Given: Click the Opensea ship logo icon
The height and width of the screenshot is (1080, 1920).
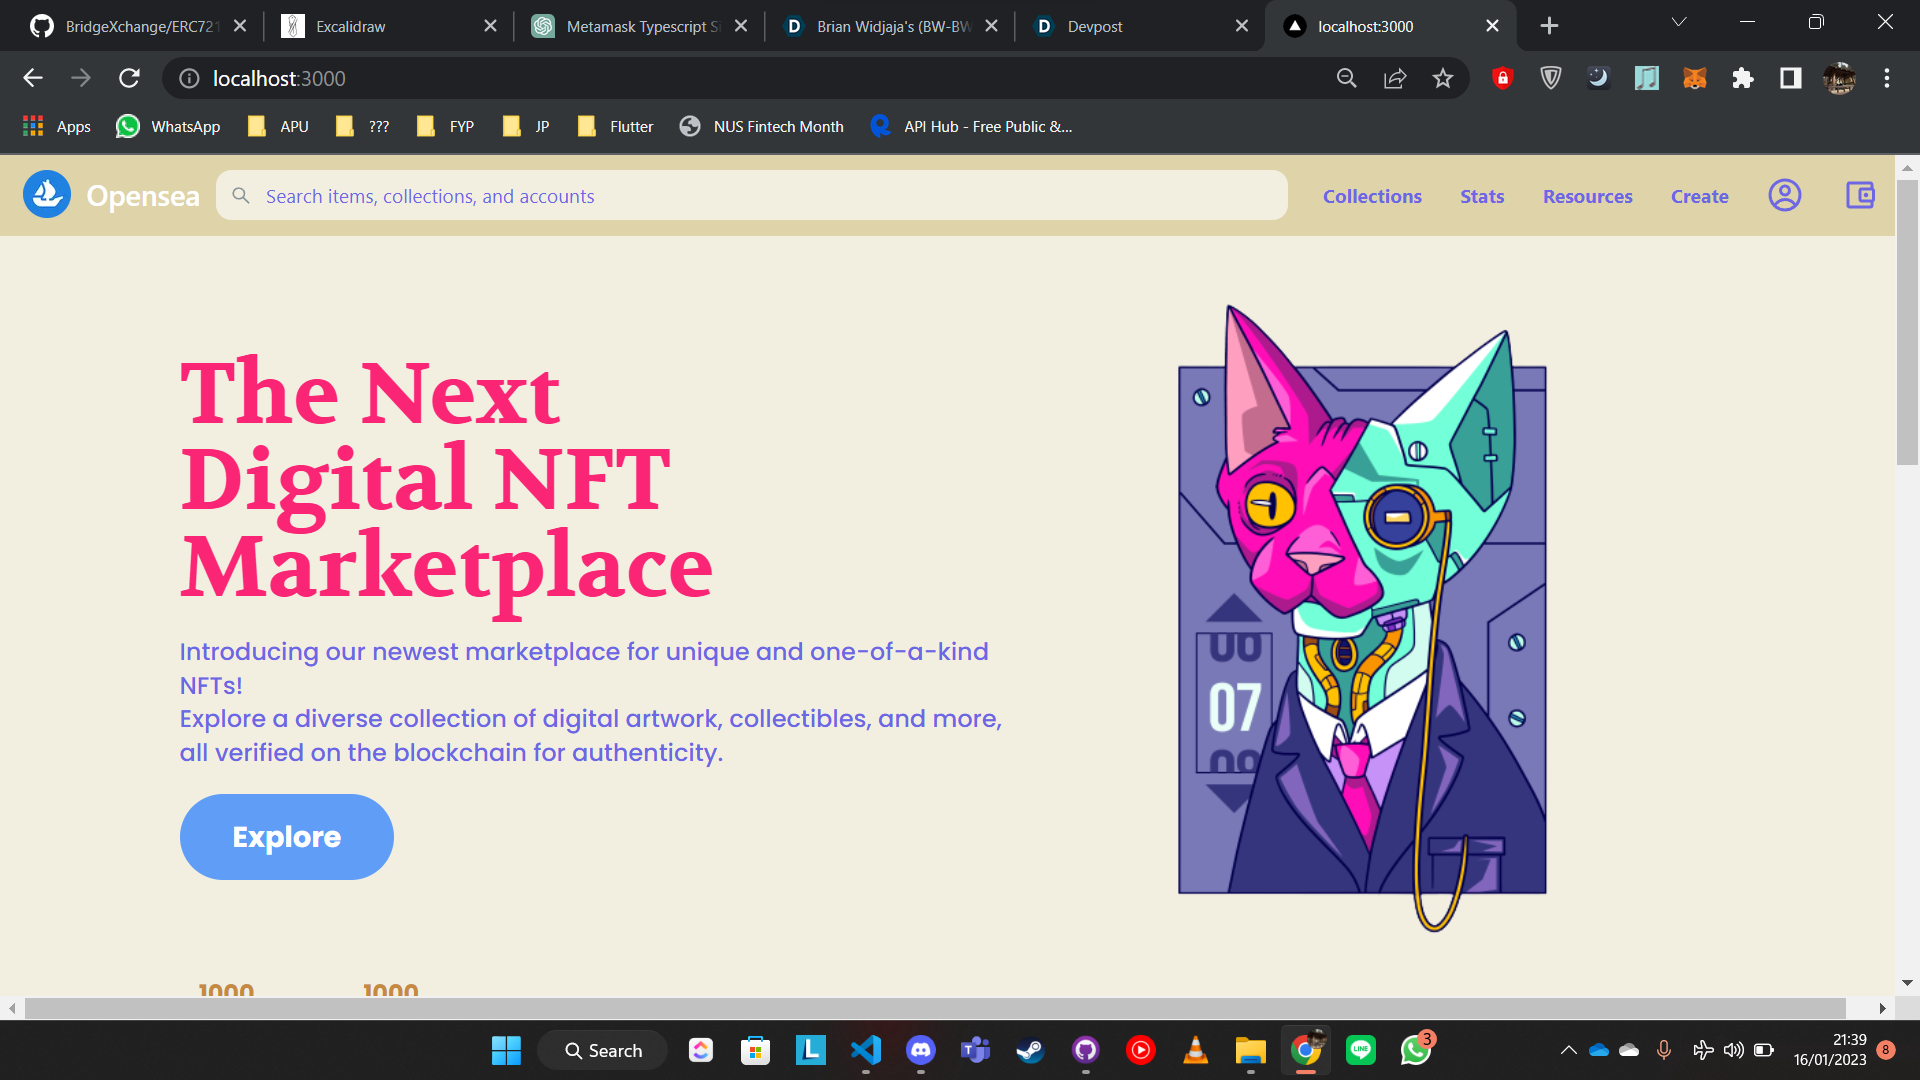Looking at the screenshot, I should [47, 194].
